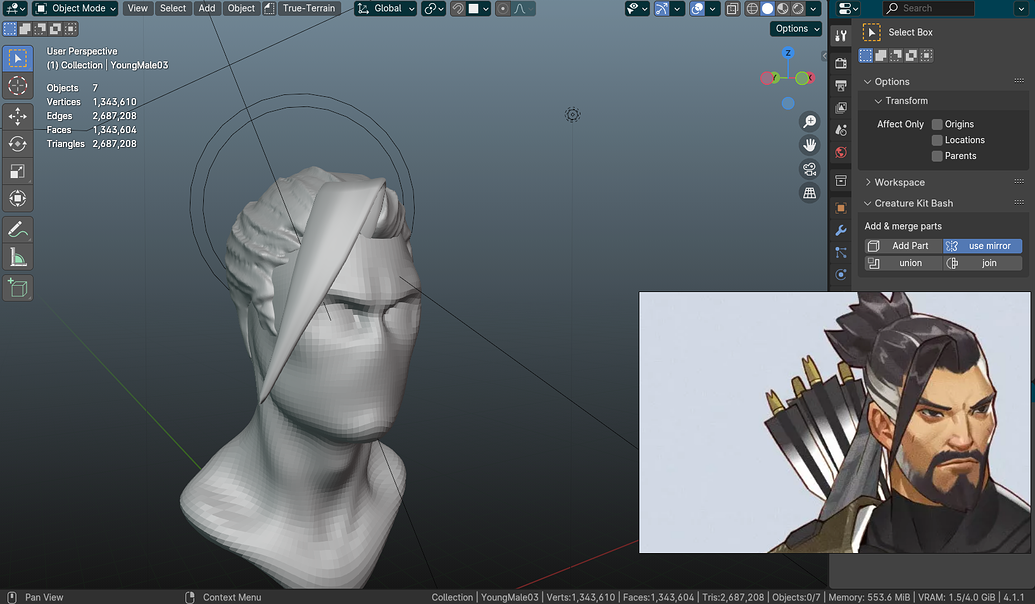Open Global transform orientation dropdown
Image resolution: width=1035 pixels, height=604 pixels.
click(386, 9)
